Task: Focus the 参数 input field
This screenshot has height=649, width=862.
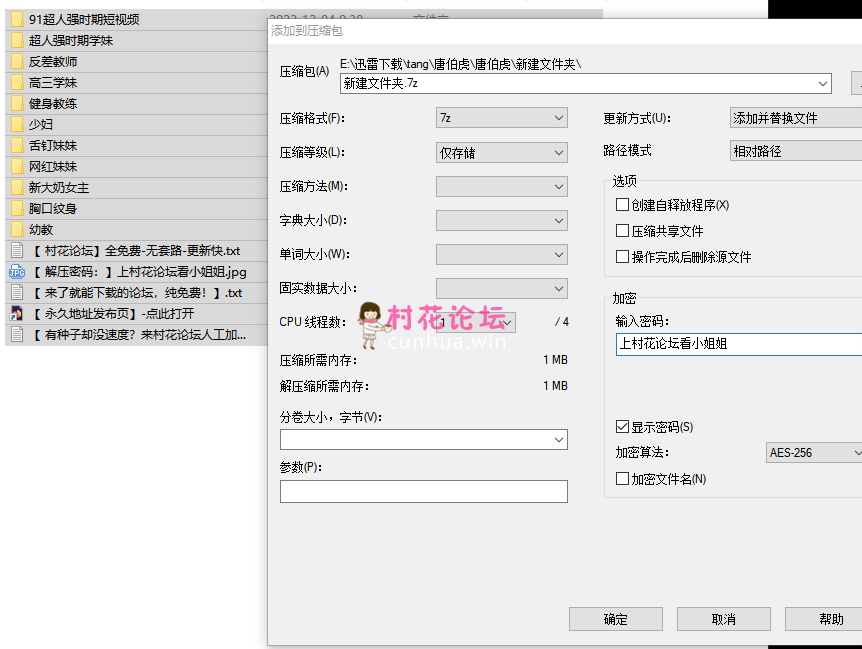Action: click(423, 491)
